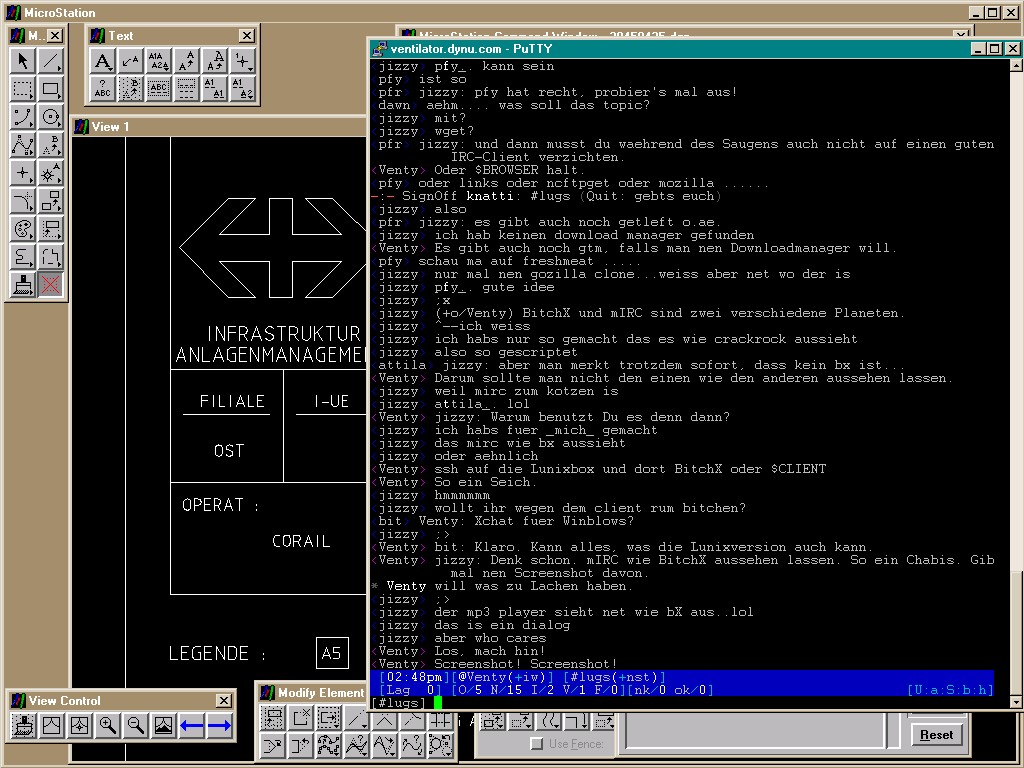Choose the Insert Vertex tool in Modify Element
1024x768 pixels.
328,746
